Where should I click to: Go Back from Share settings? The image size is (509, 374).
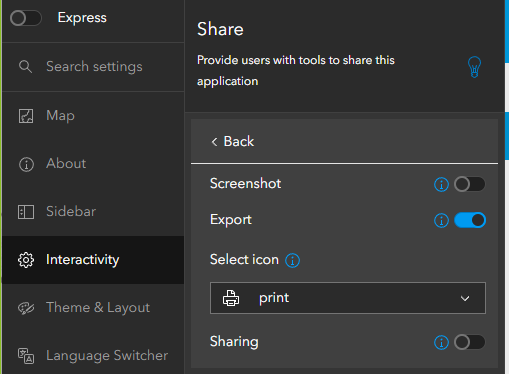[x=232, y=141]
